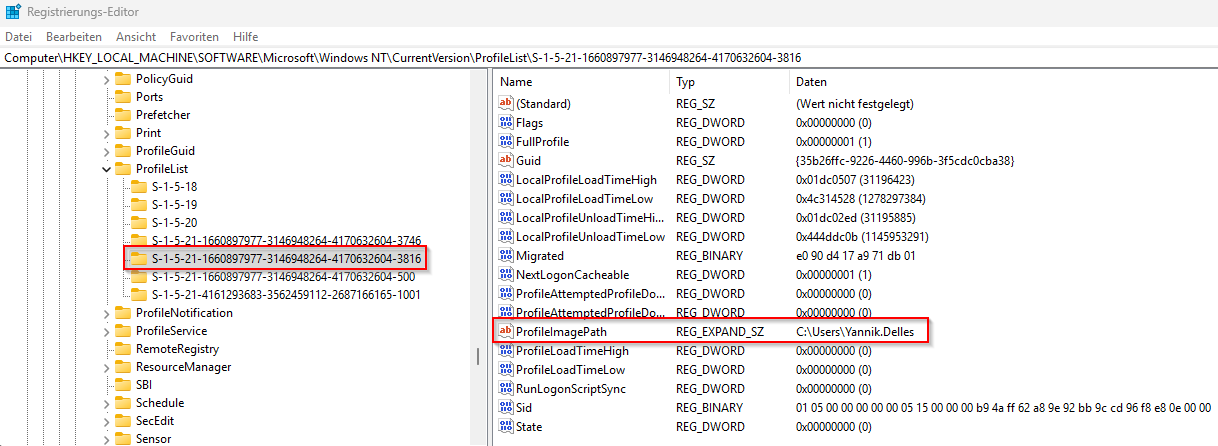Image resolution: width=1218 pixels, height=446 pixels.
Task: Click the REG_EXPAND_SZ type cell
Action: (x=720, y=332)
